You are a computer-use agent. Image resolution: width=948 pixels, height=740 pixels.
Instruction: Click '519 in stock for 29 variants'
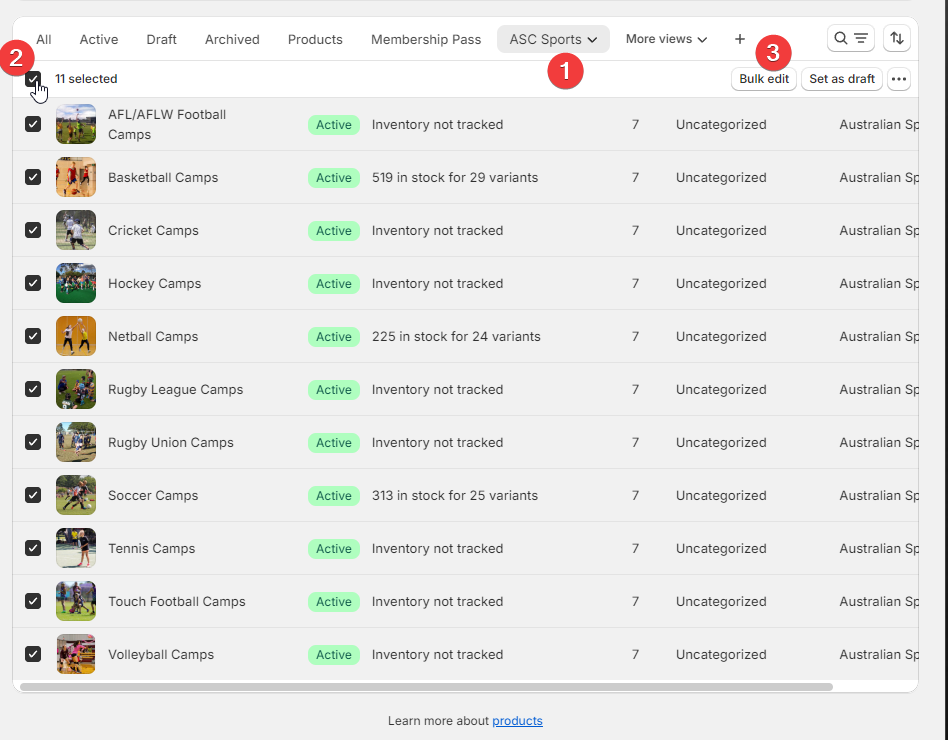coord(455,177)
